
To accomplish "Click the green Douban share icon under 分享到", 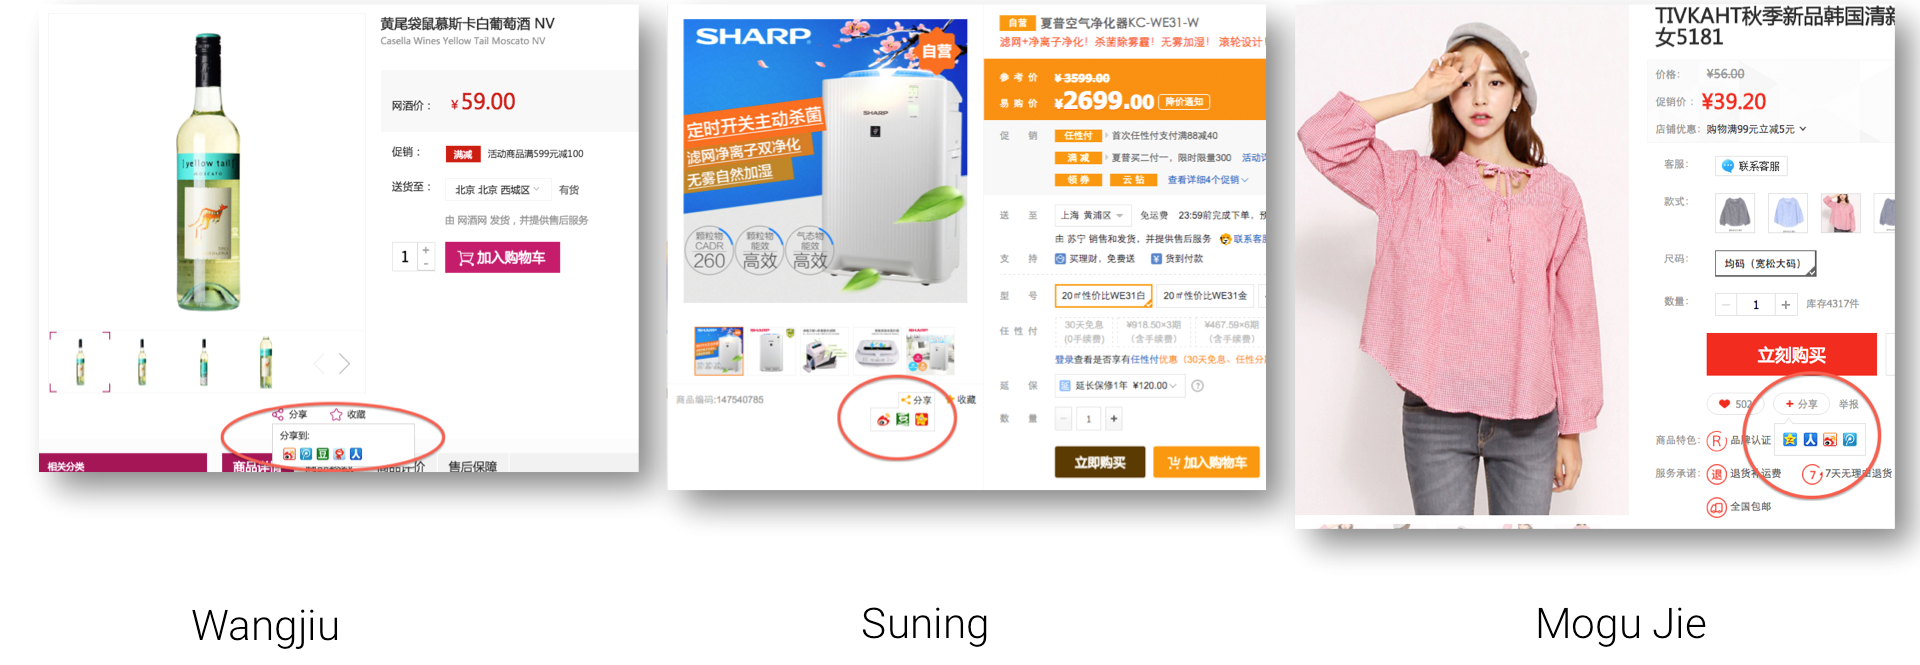I will coord(323,454).
